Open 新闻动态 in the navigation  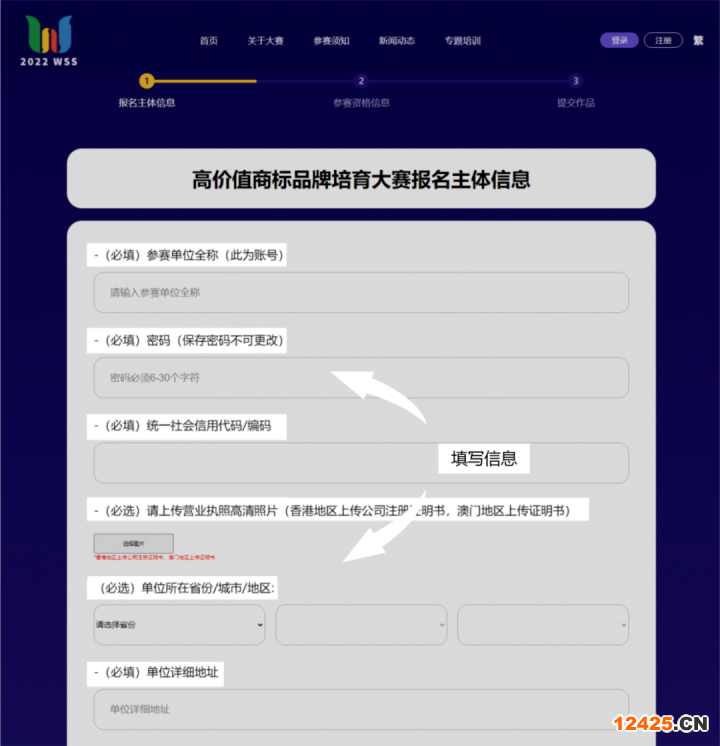click(397, 41)
